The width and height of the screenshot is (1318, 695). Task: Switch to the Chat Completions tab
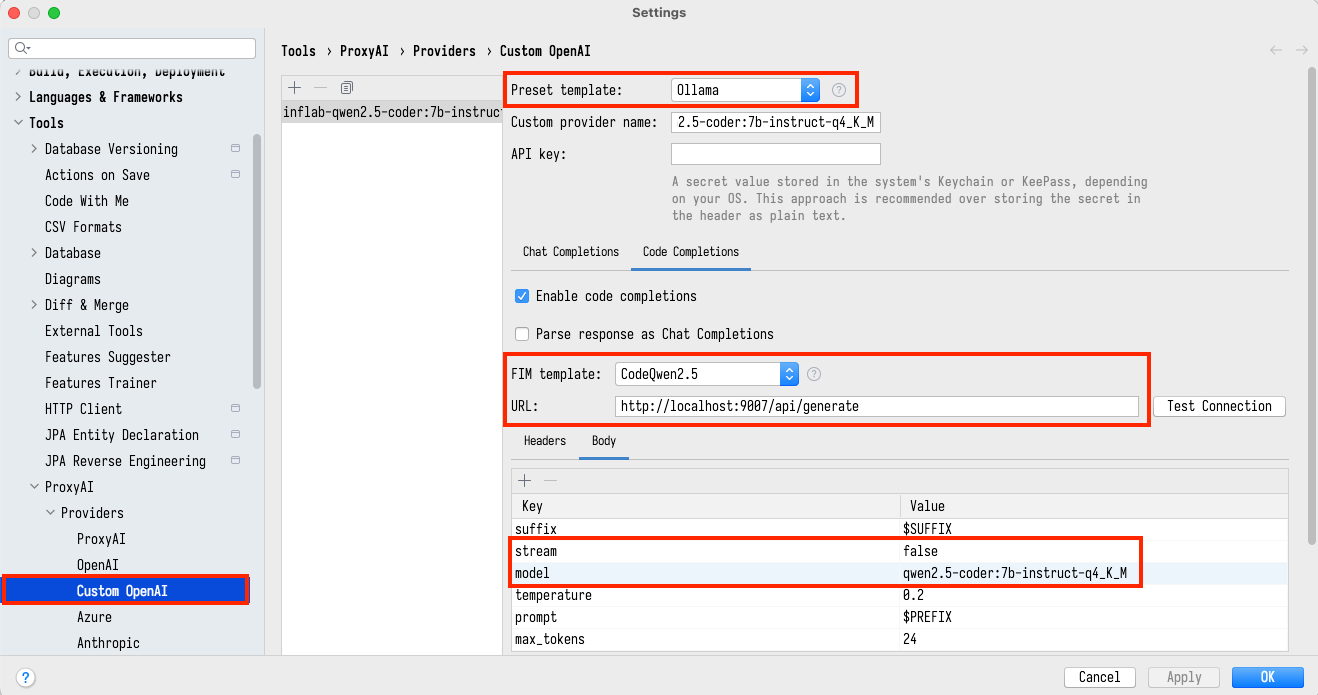570,252
